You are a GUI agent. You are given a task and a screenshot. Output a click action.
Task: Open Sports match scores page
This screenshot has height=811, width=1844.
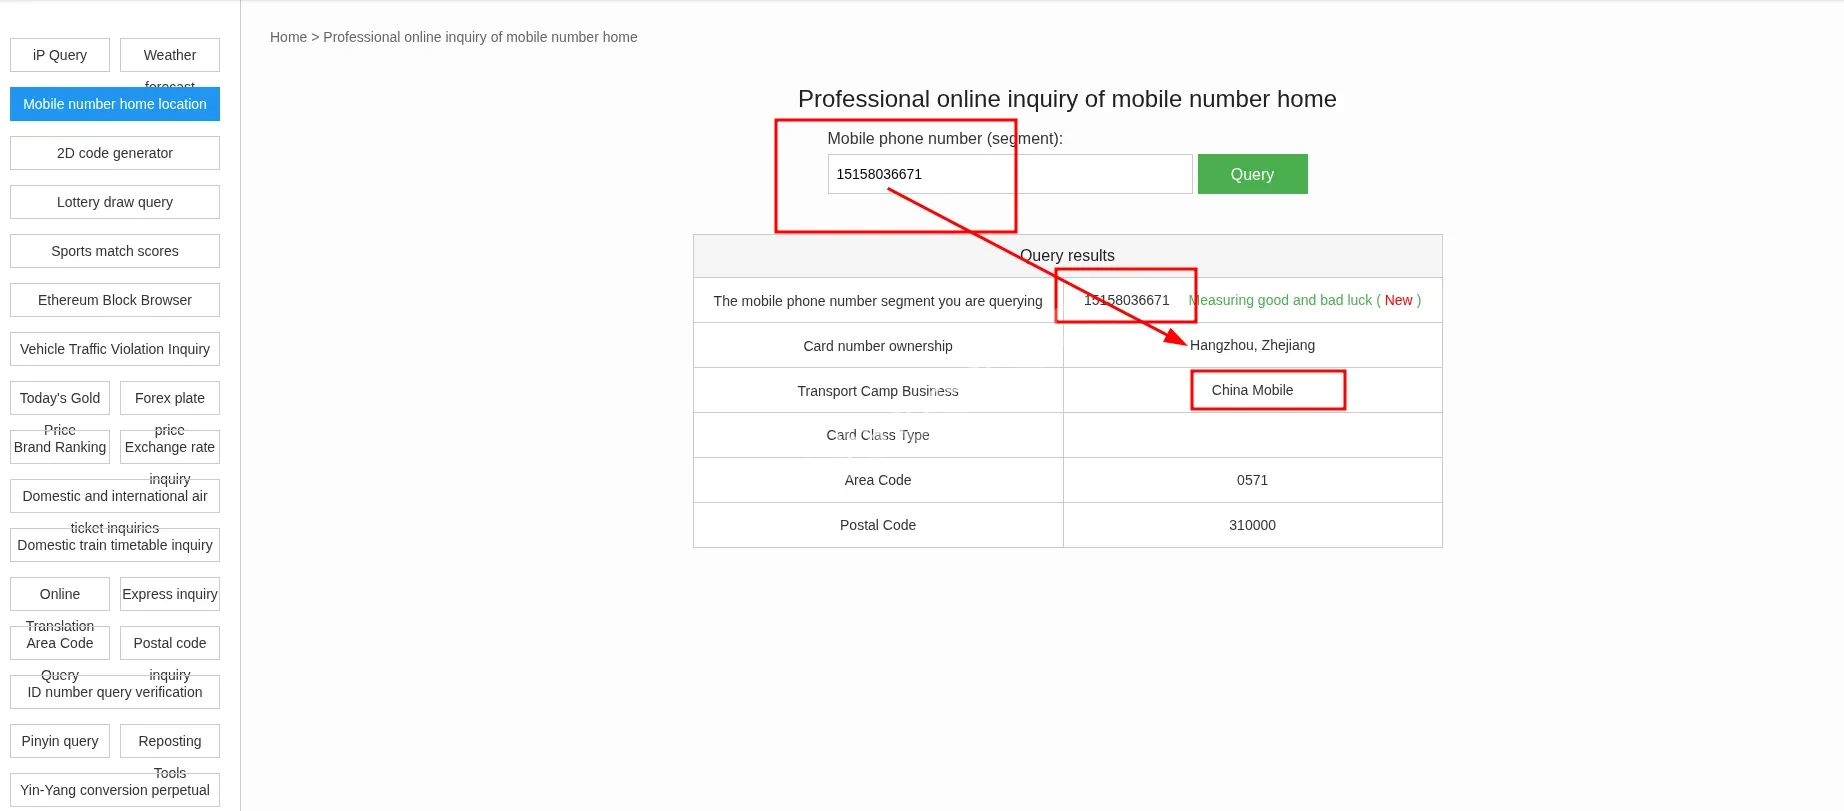(115, 251)
